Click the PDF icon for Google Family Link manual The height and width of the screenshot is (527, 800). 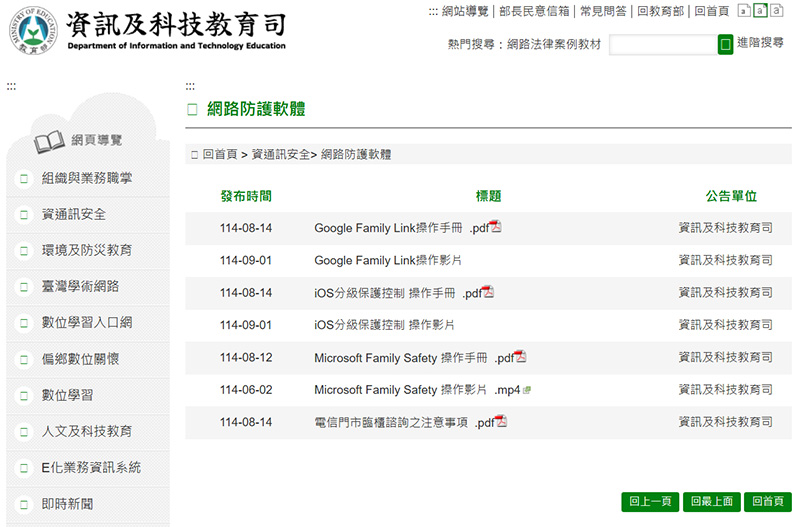(x=496, y=227)
